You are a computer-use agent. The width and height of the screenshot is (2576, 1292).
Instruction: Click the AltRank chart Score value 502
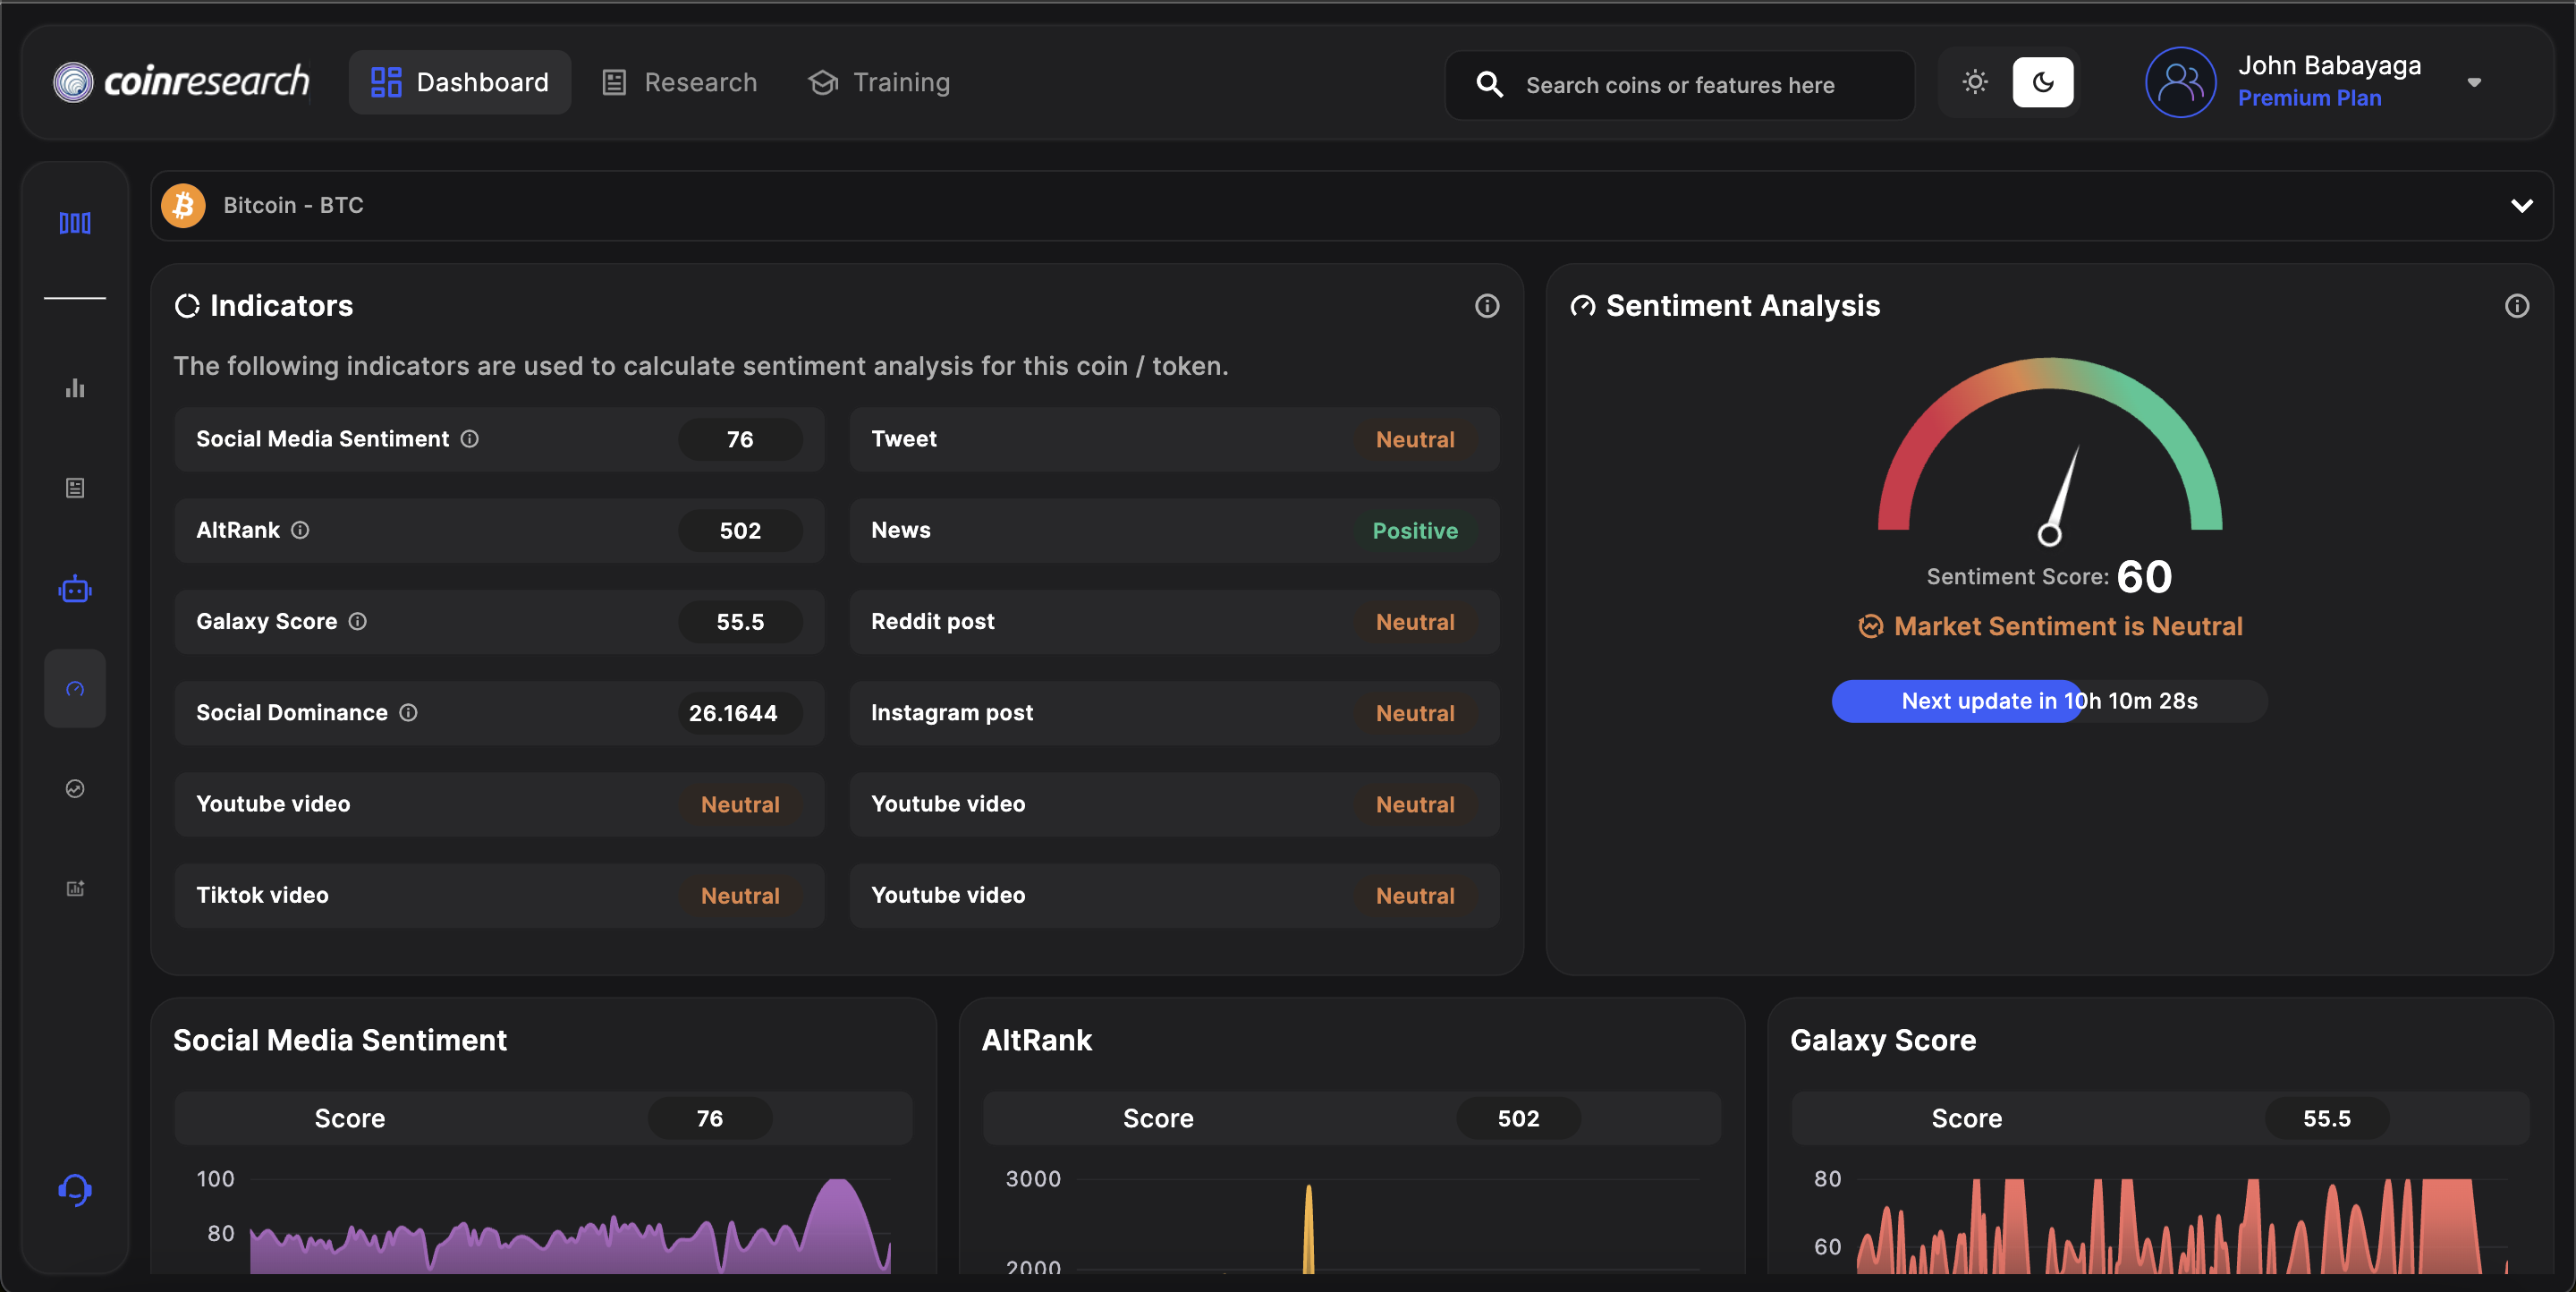[x=1518, y=1118]
